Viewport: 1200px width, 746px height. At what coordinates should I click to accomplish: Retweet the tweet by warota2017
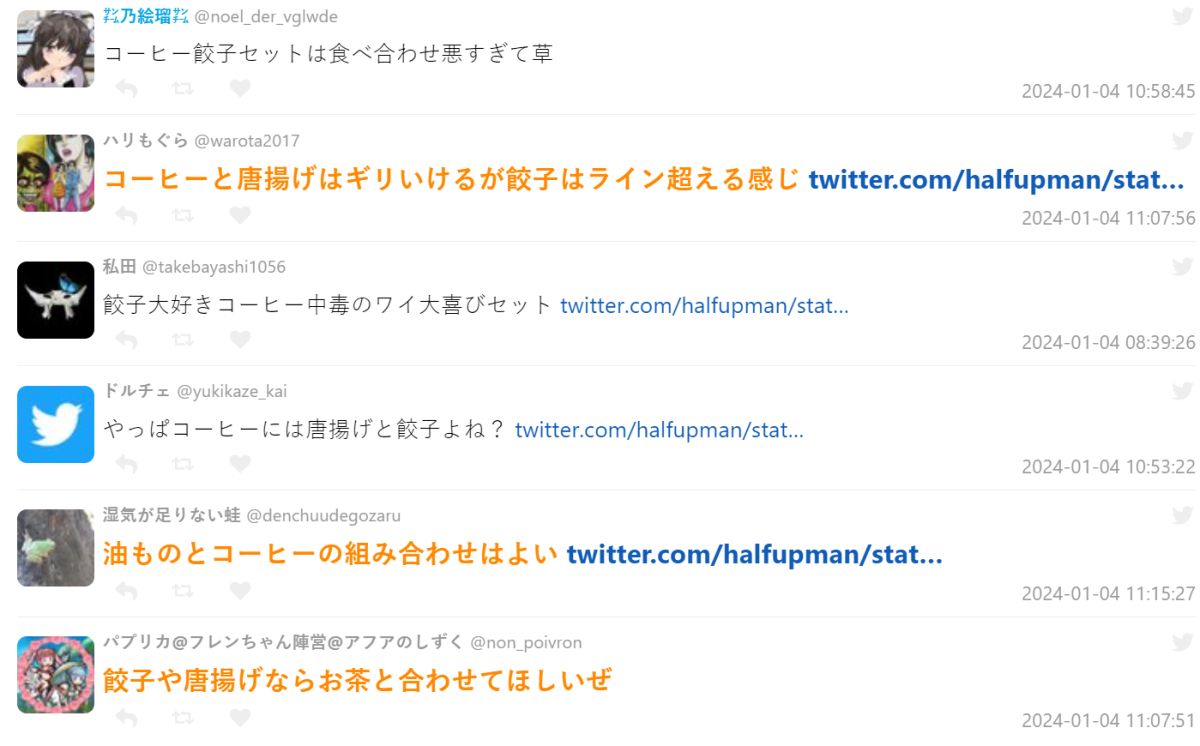(182, 215)
